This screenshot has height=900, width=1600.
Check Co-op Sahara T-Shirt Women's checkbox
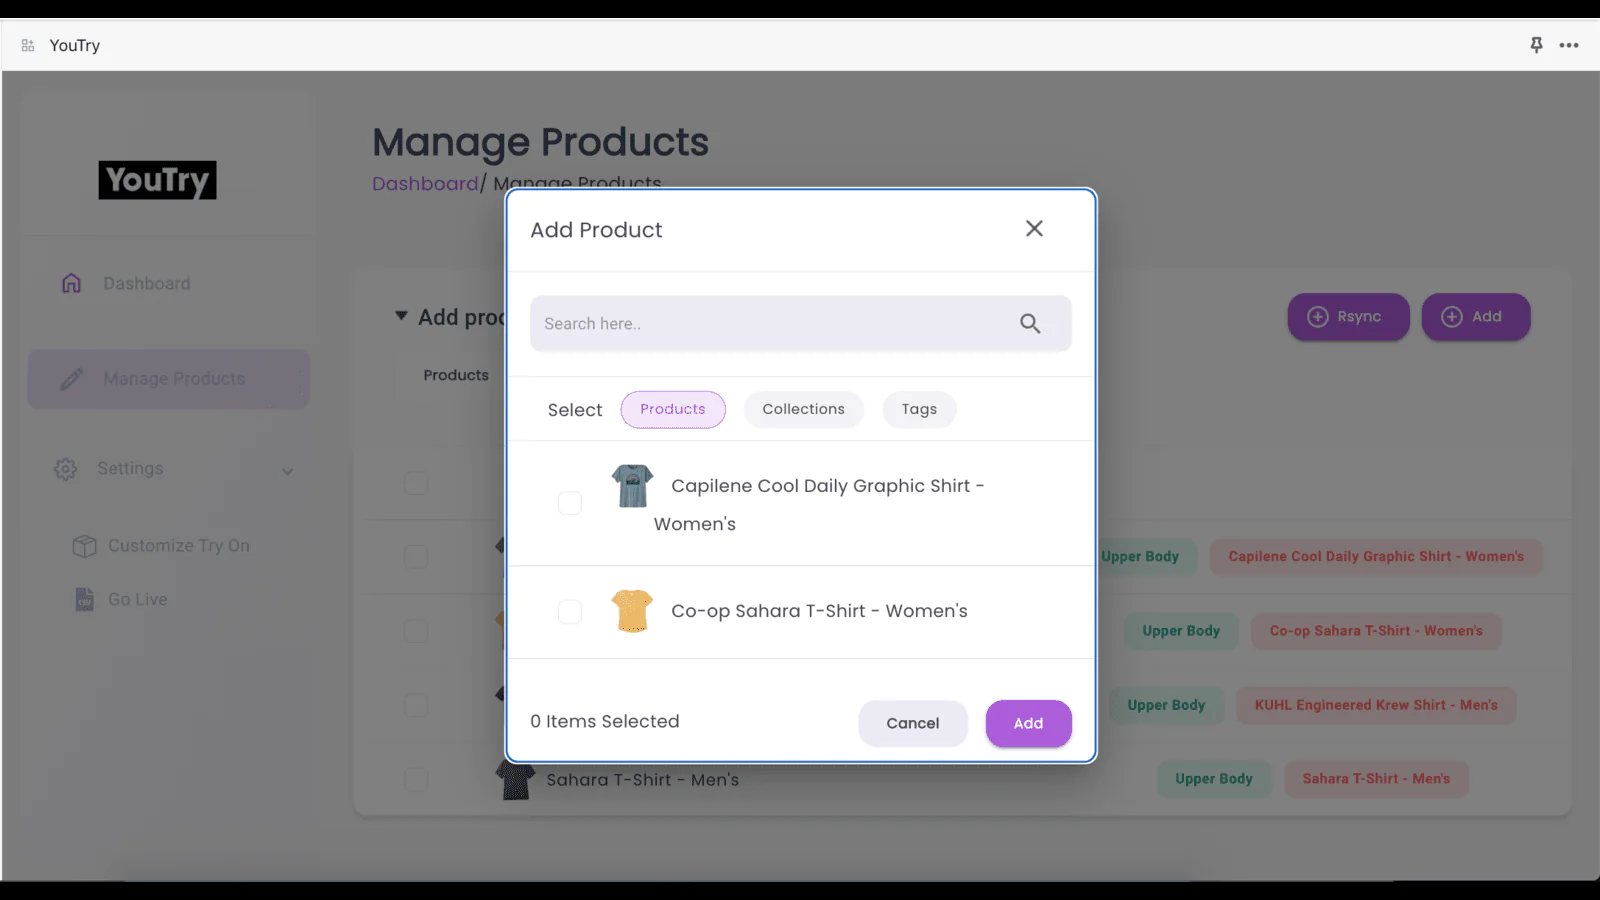tap(570, 611)
